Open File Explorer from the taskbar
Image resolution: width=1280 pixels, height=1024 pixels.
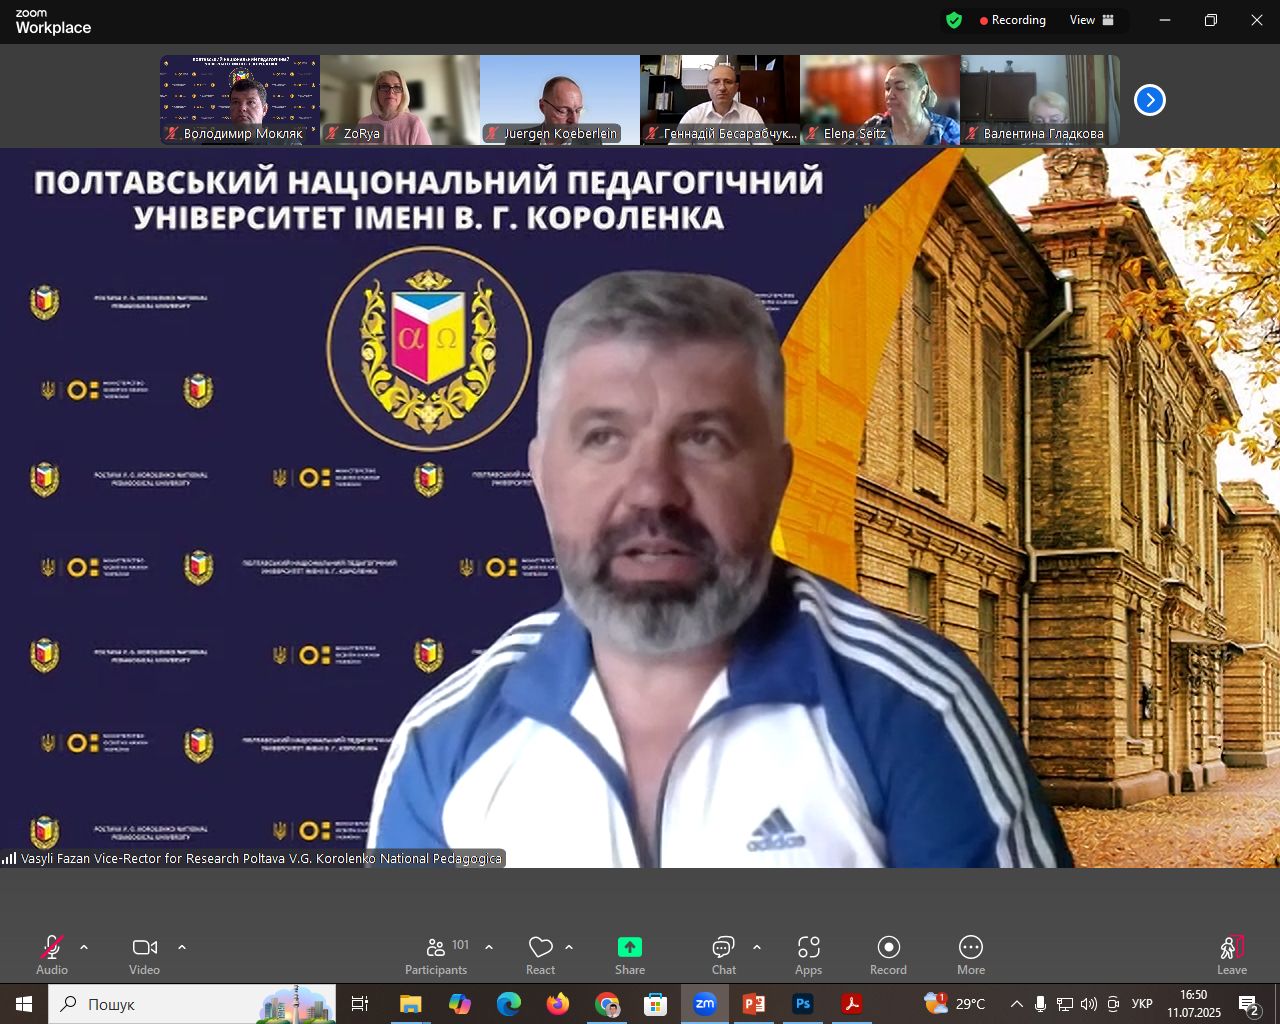[410, 1004]
